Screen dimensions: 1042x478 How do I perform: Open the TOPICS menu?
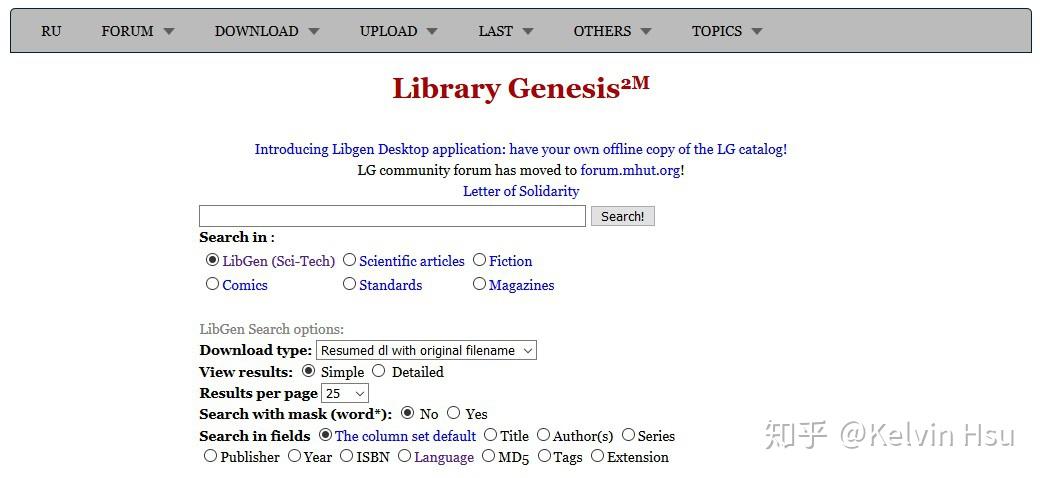(726, 31)
